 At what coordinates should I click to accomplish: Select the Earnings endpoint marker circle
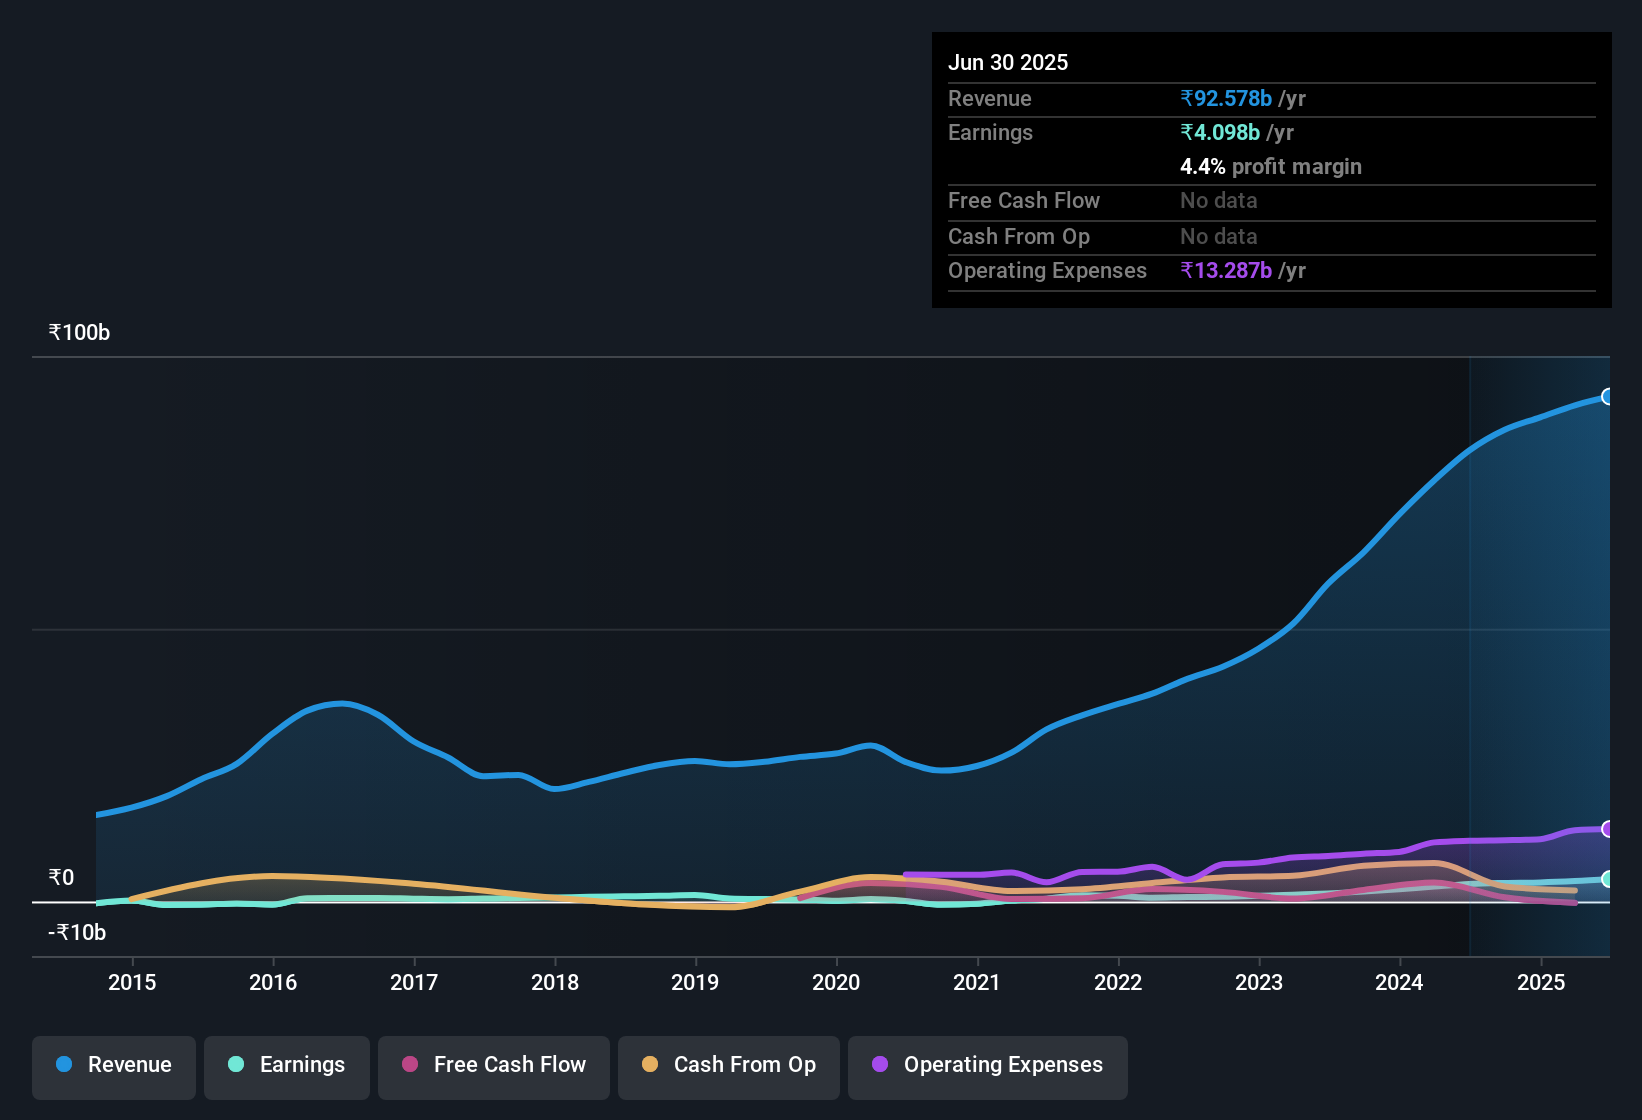[x=1608, y=880]
